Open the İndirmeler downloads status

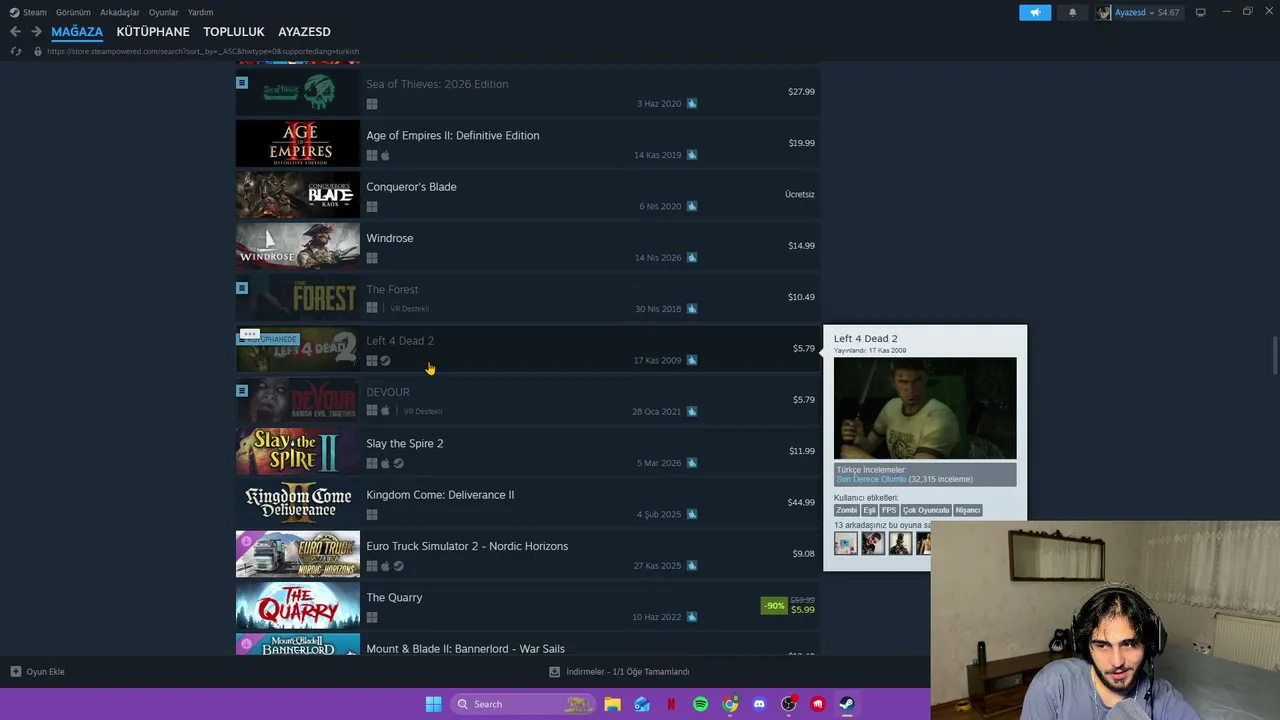click(620, 672)
